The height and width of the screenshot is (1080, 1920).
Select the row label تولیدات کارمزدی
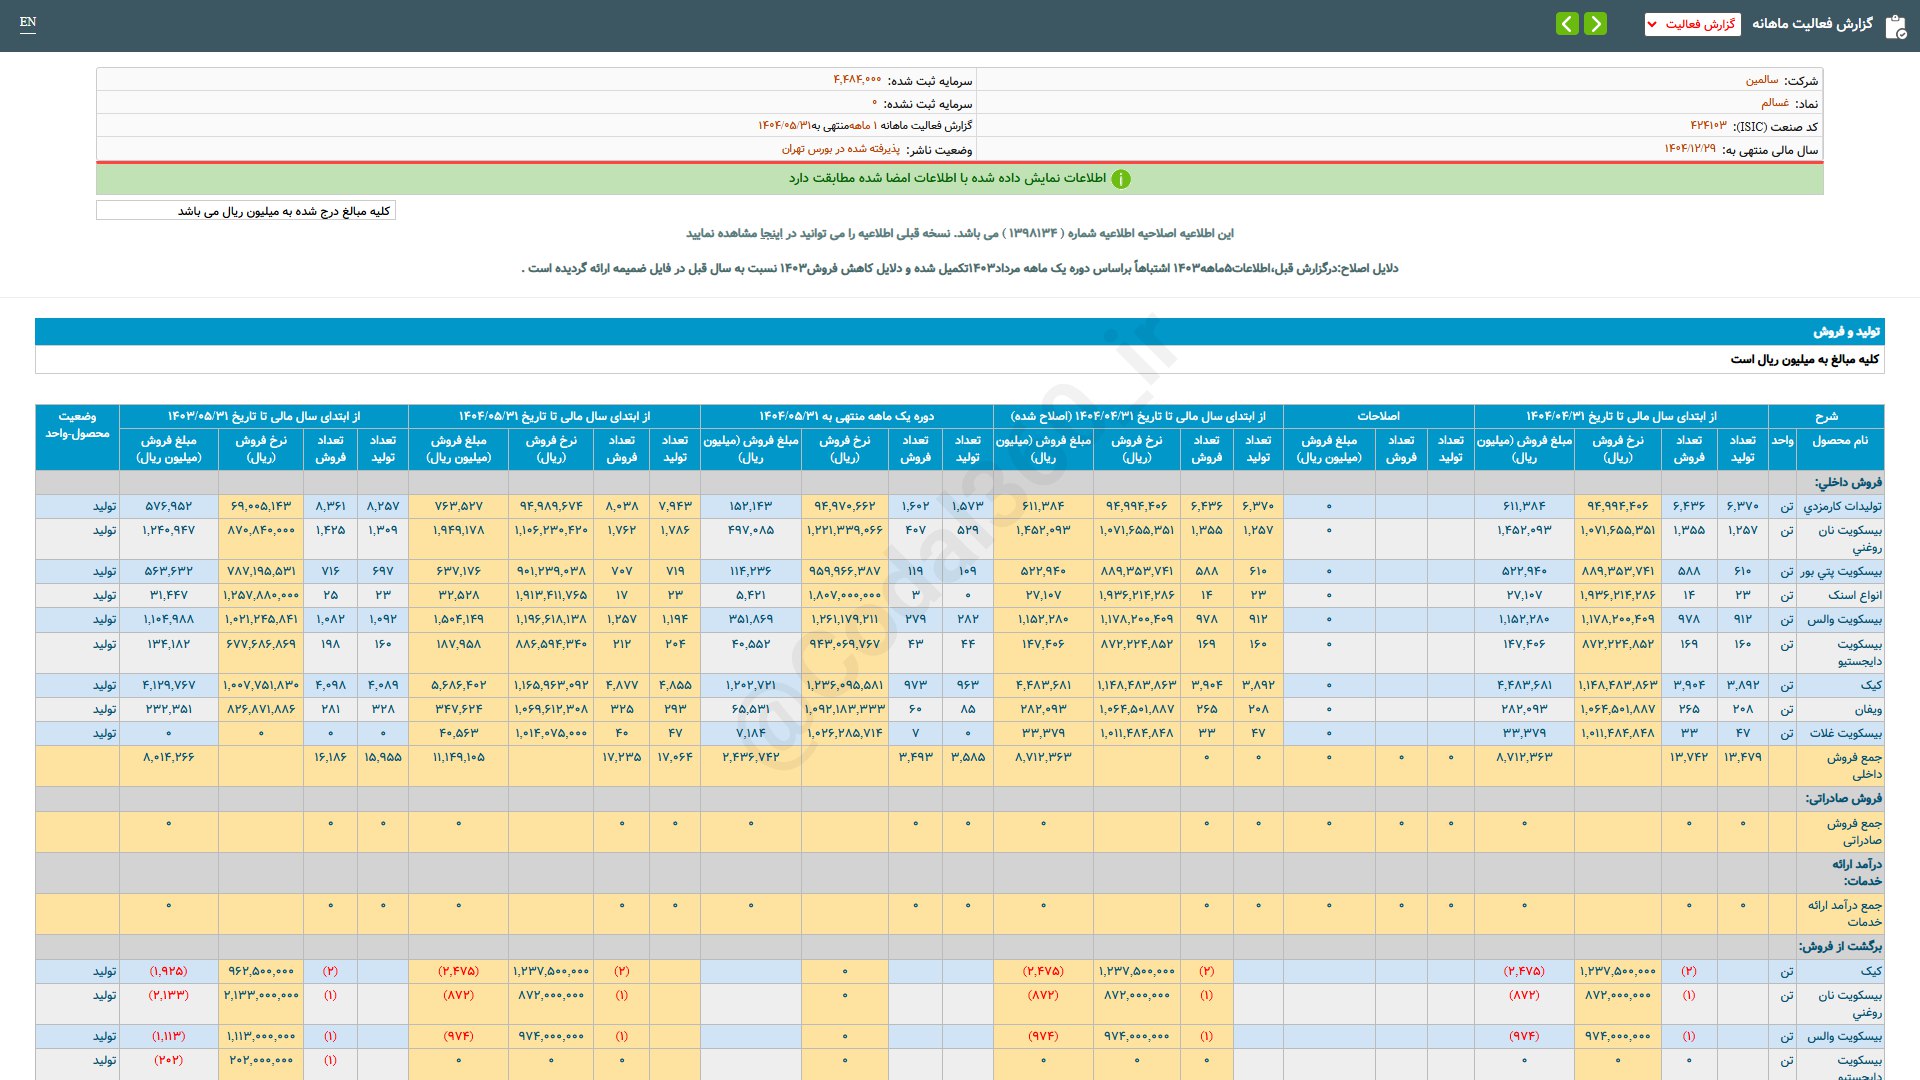coord(1842,507)
